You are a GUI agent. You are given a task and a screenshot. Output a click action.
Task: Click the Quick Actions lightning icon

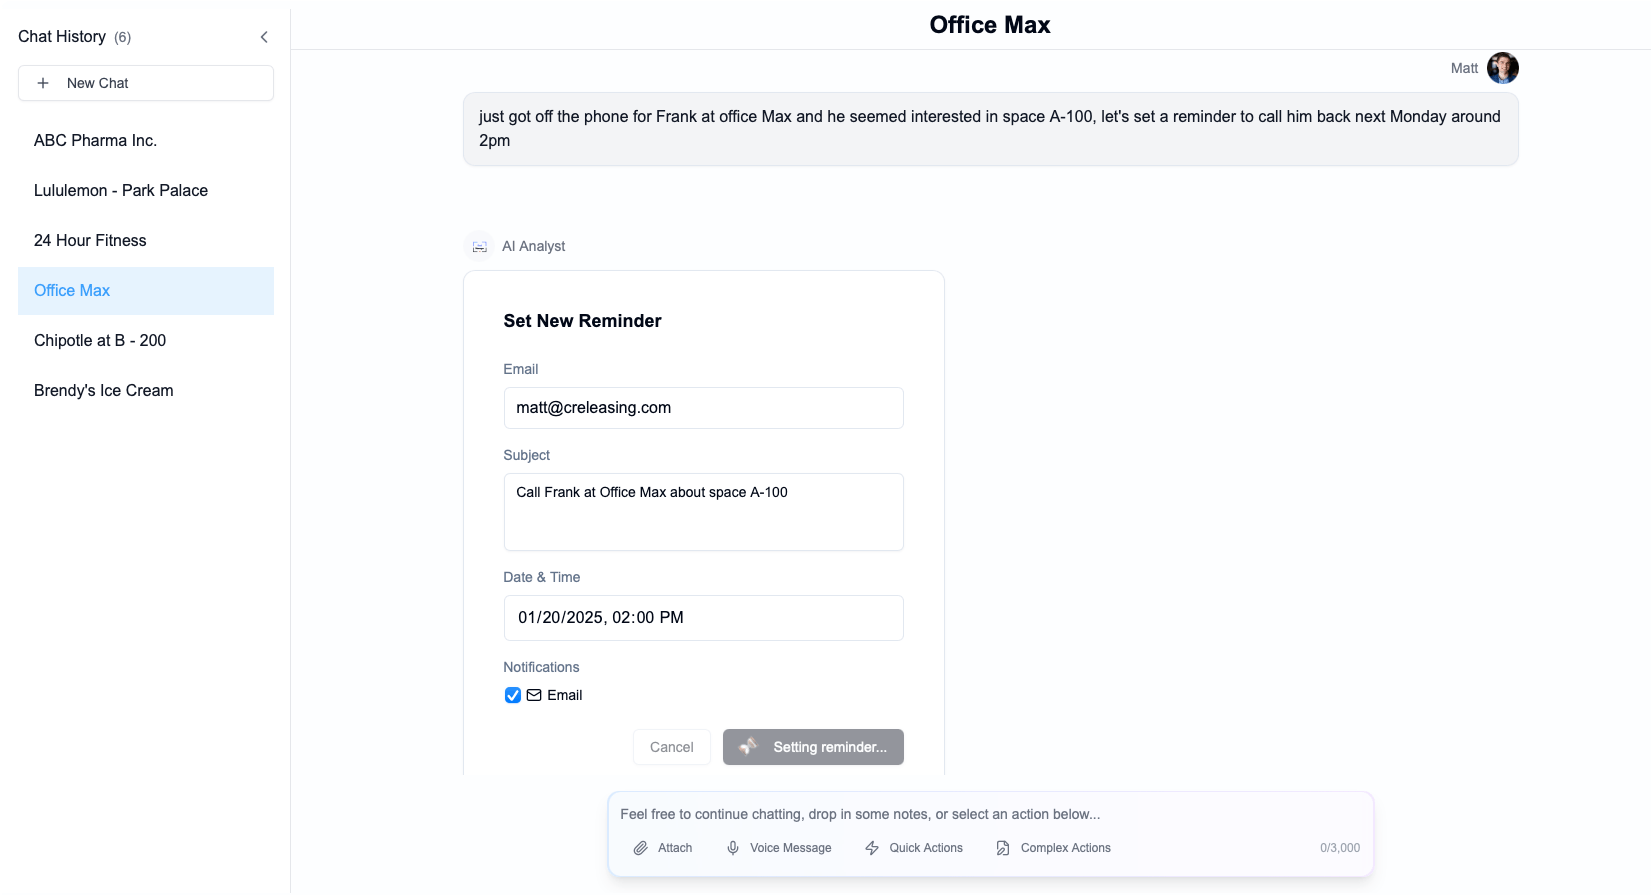(x=872, y=848)
